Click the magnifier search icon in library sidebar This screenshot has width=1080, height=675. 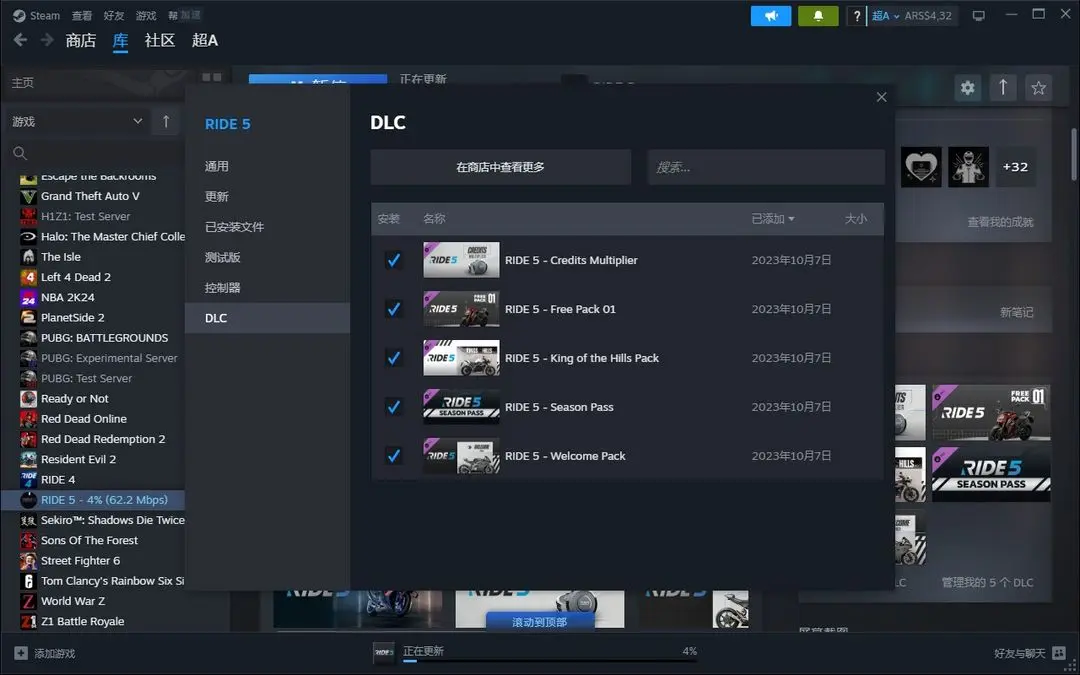[x=20, y=153]
